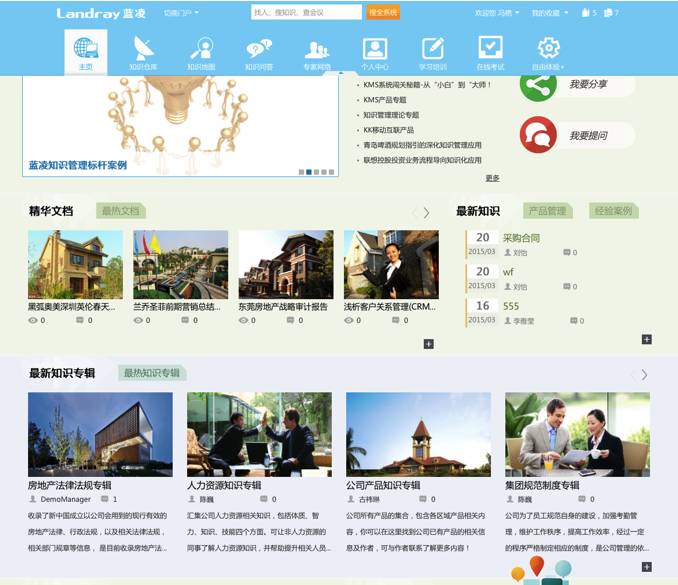
Task: Click comment icon under 浅析客户关系管理(CRM...
Action: click(x=396, y=320)
